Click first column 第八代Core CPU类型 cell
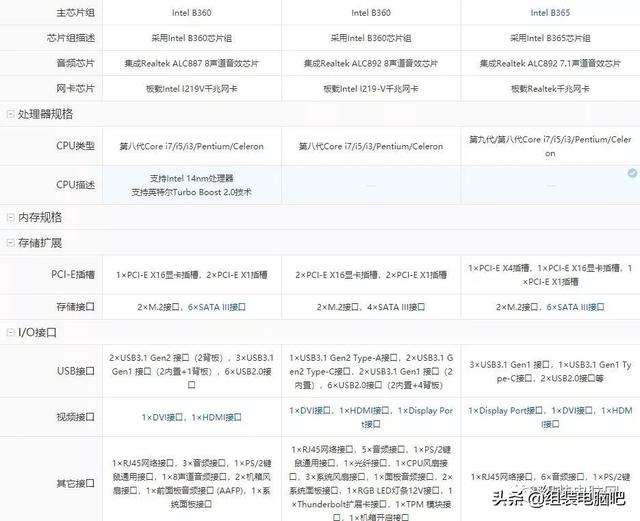640x521 pixels. [192, 147]
